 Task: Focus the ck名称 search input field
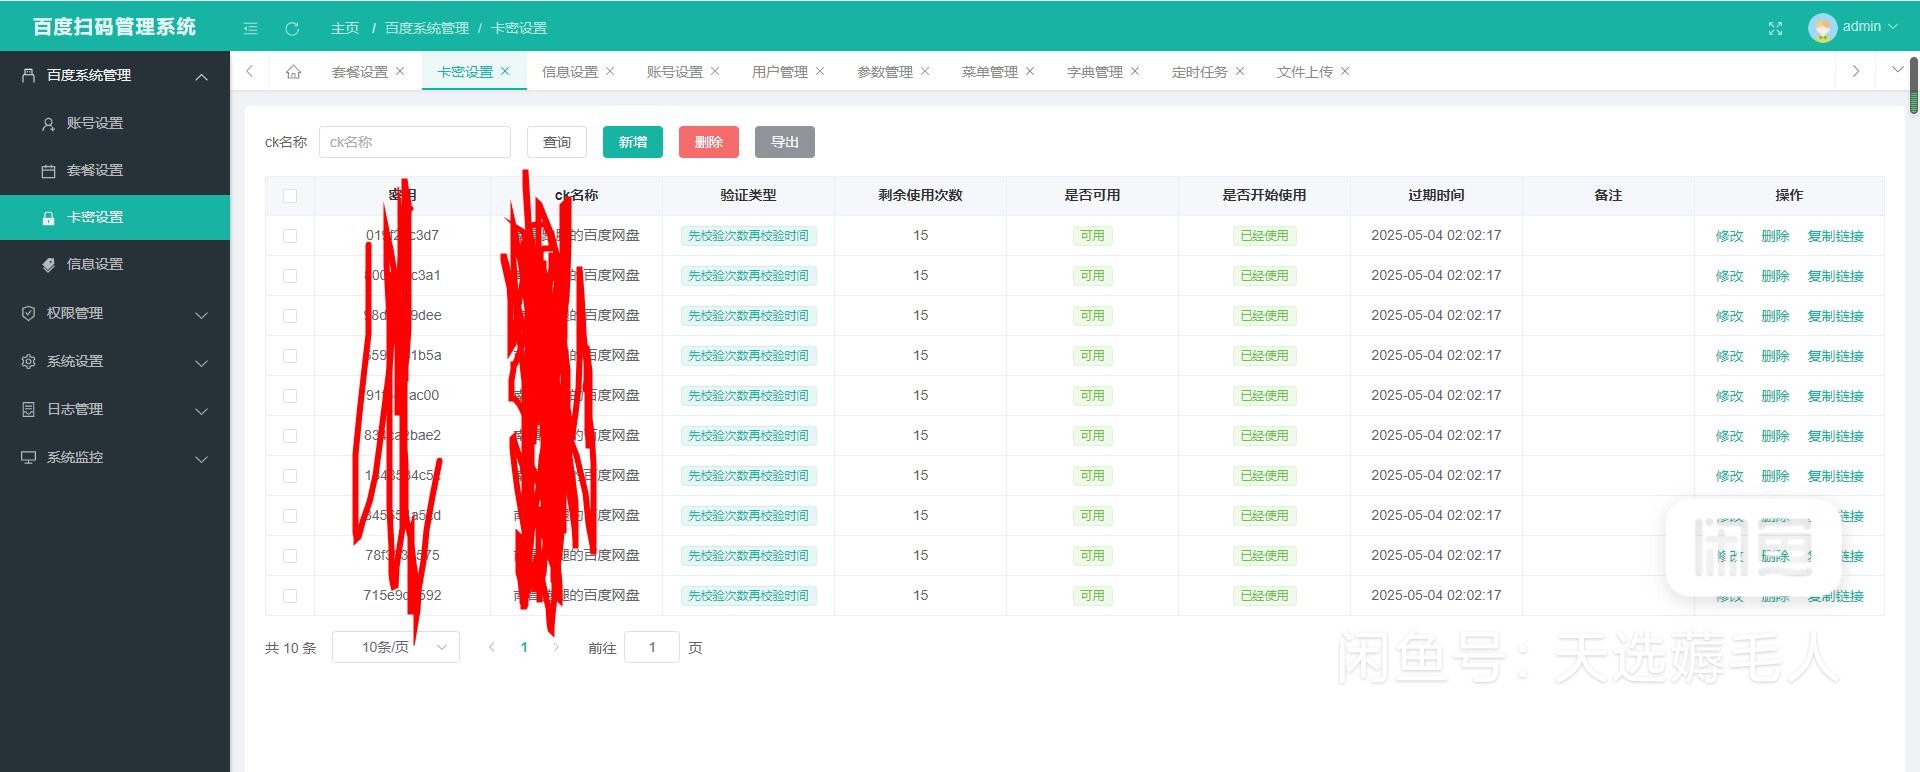414,142
